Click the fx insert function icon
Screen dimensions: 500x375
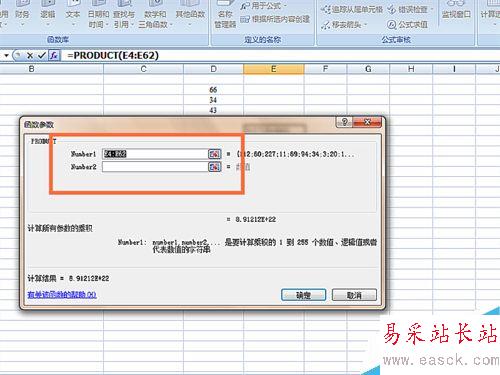pos(54,55)
